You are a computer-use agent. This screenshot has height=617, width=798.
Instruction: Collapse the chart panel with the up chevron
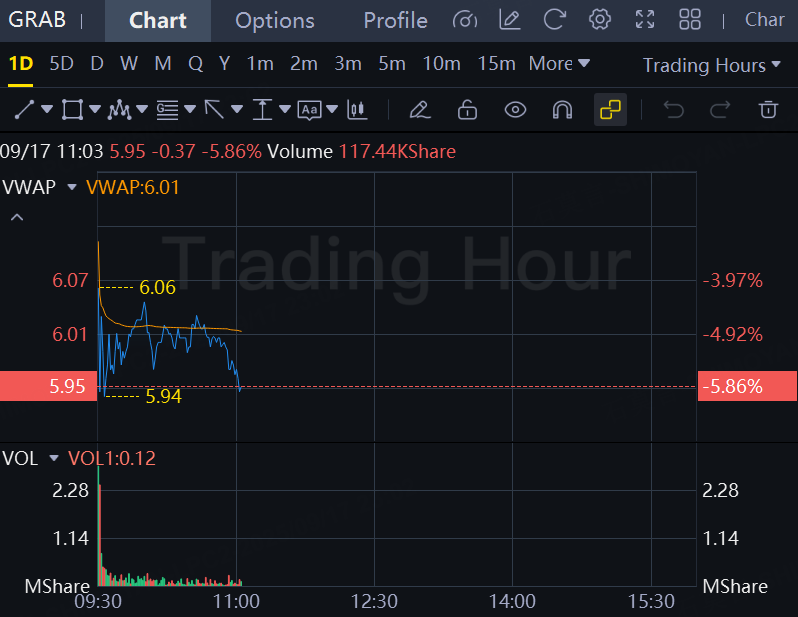[17, 217]
